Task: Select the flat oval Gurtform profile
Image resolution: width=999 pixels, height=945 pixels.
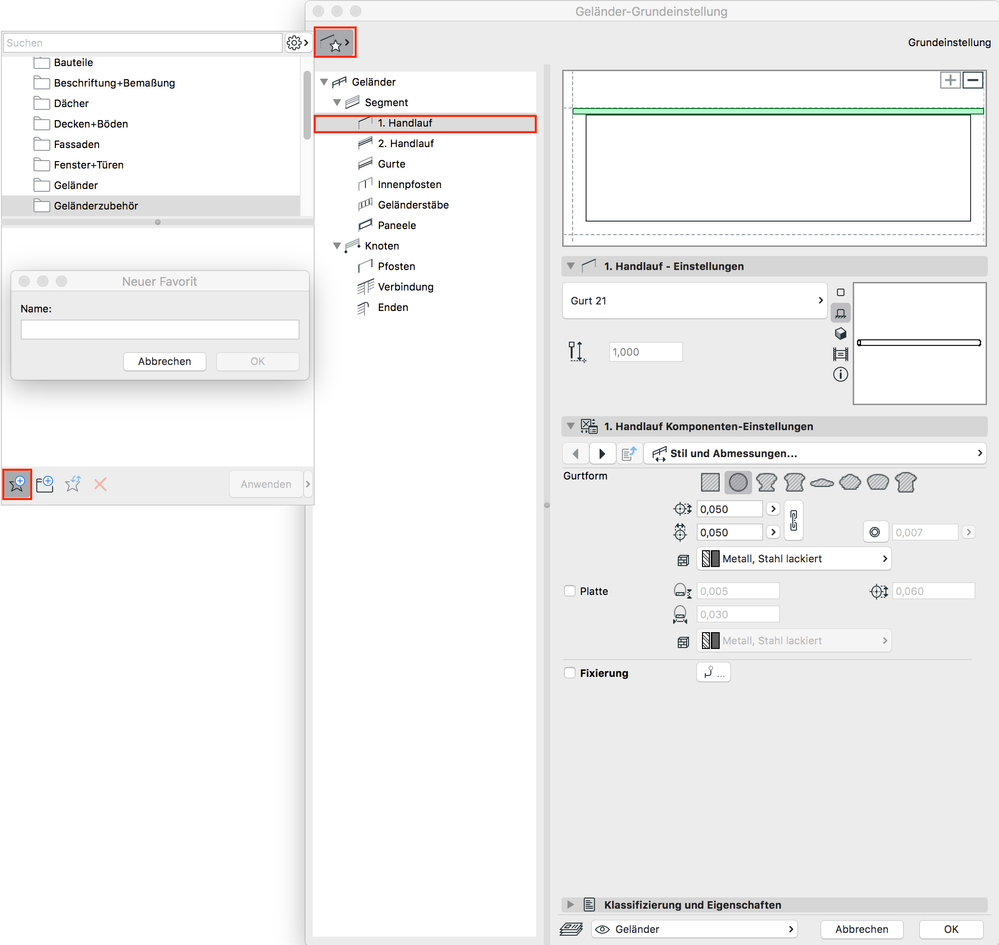Action: [822, 483]
